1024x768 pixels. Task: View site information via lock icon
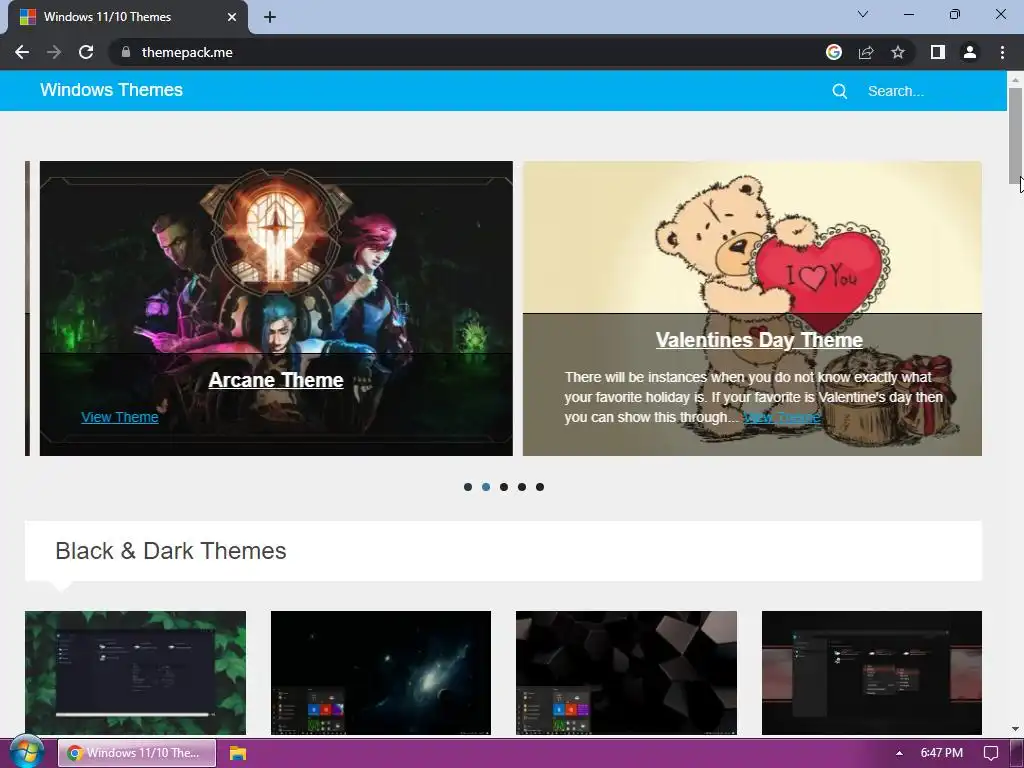pos(126,52)
